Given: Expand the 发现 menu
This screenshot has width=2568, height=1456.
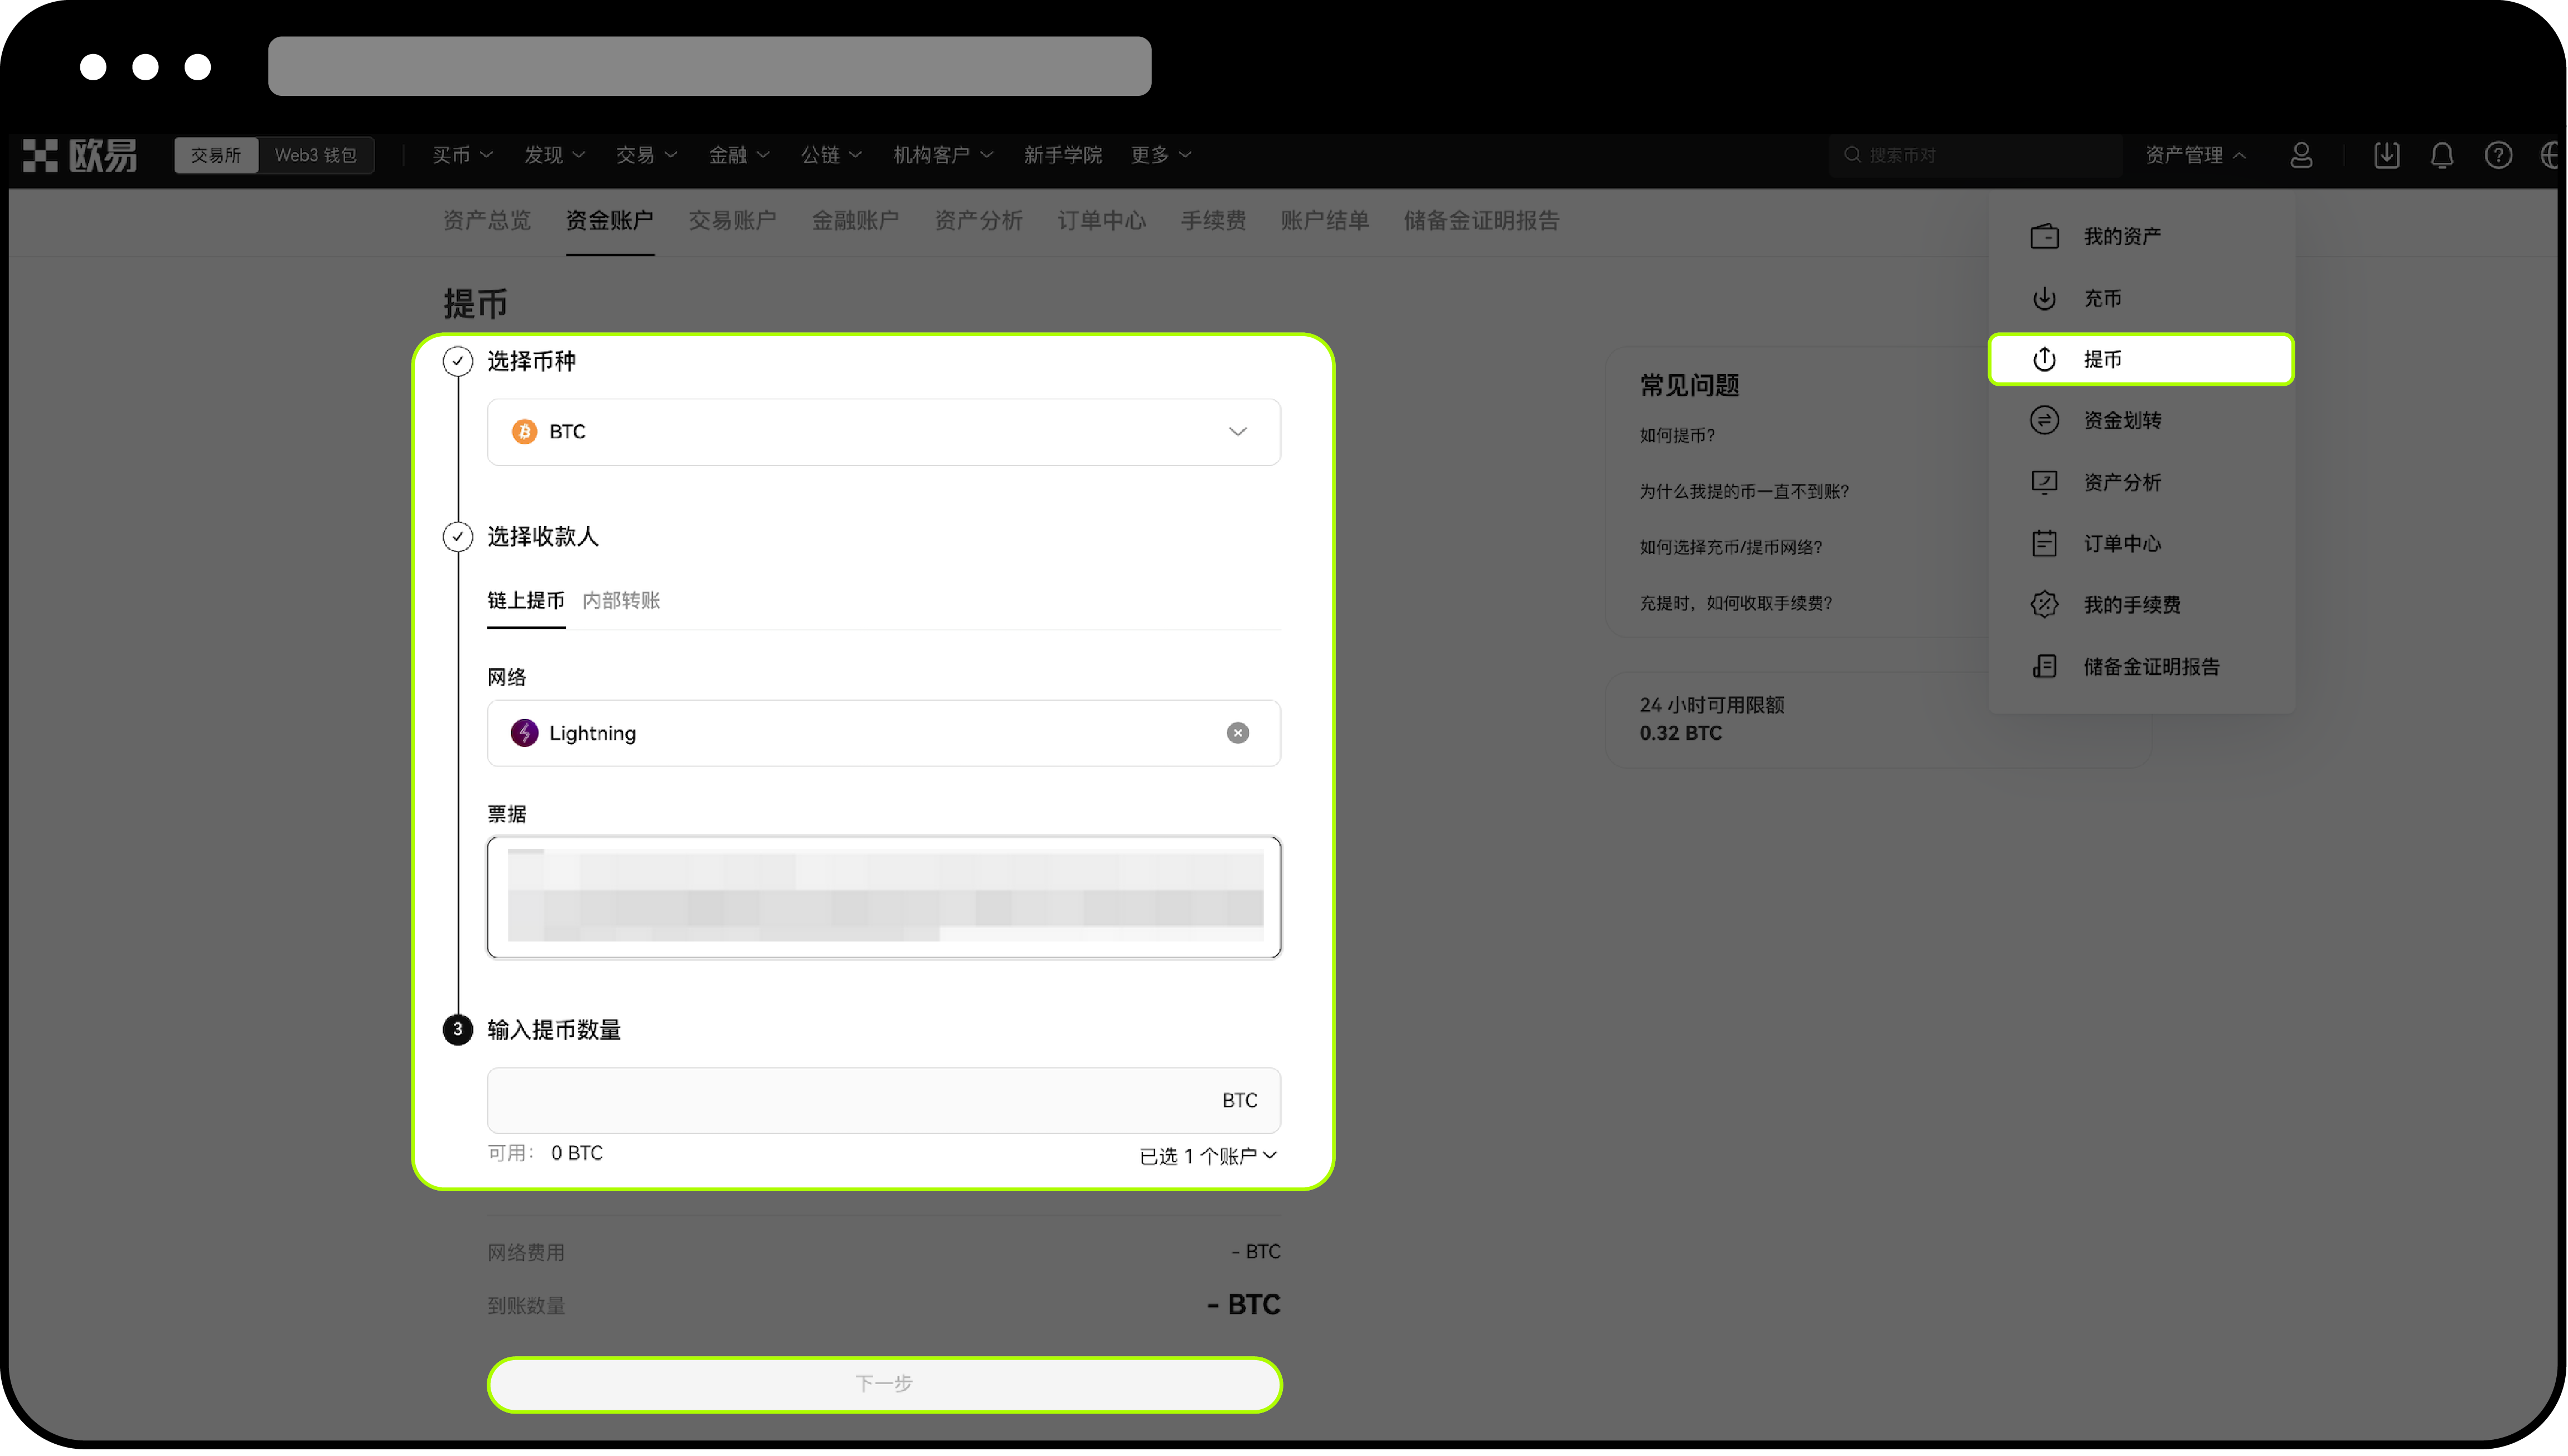Looking at the screenshot, I should click(x=554, y=155).
